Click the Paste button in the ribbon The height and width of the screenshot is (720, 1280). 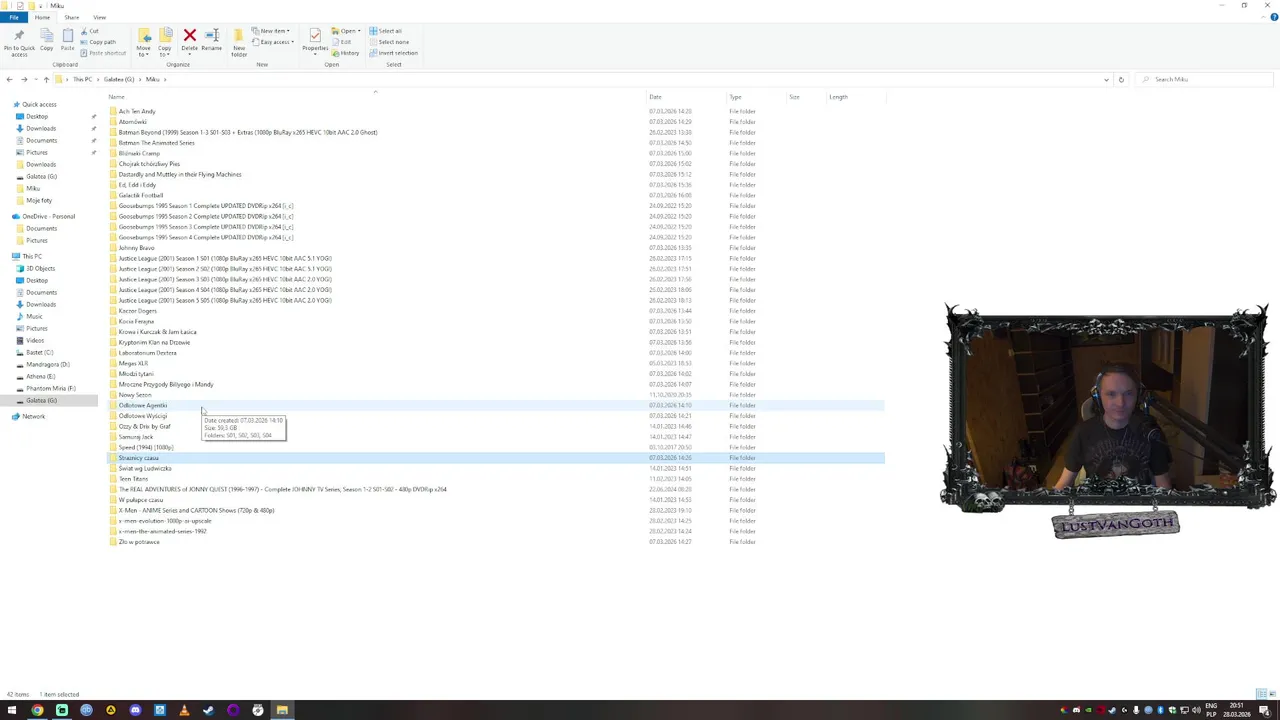point(67,40)
